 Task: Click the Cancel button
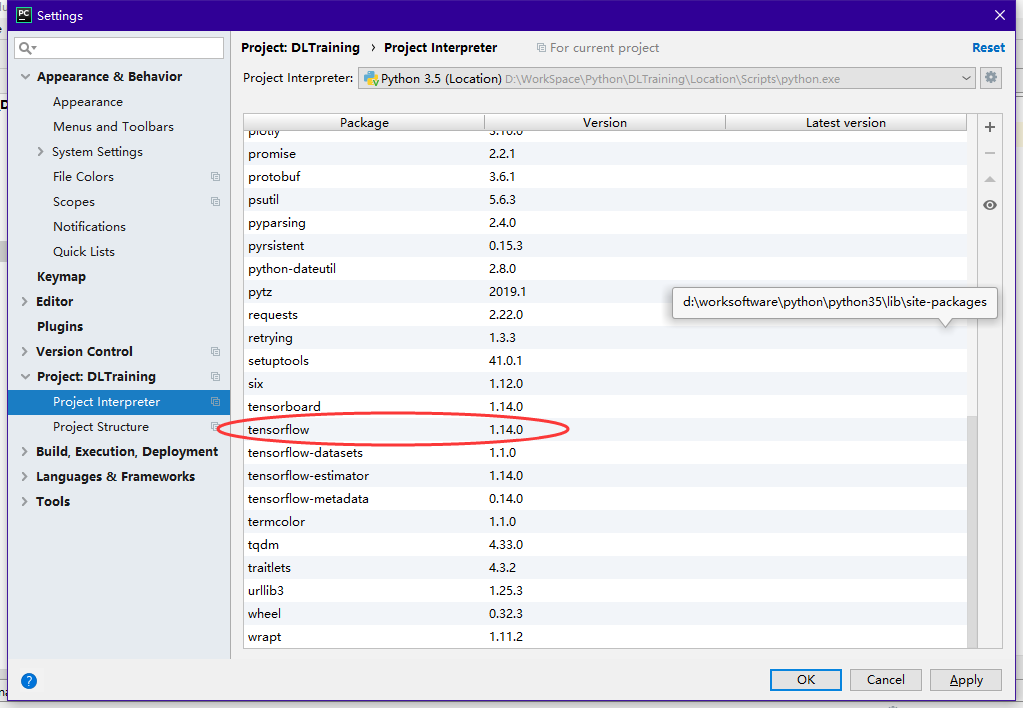(885, 680)
